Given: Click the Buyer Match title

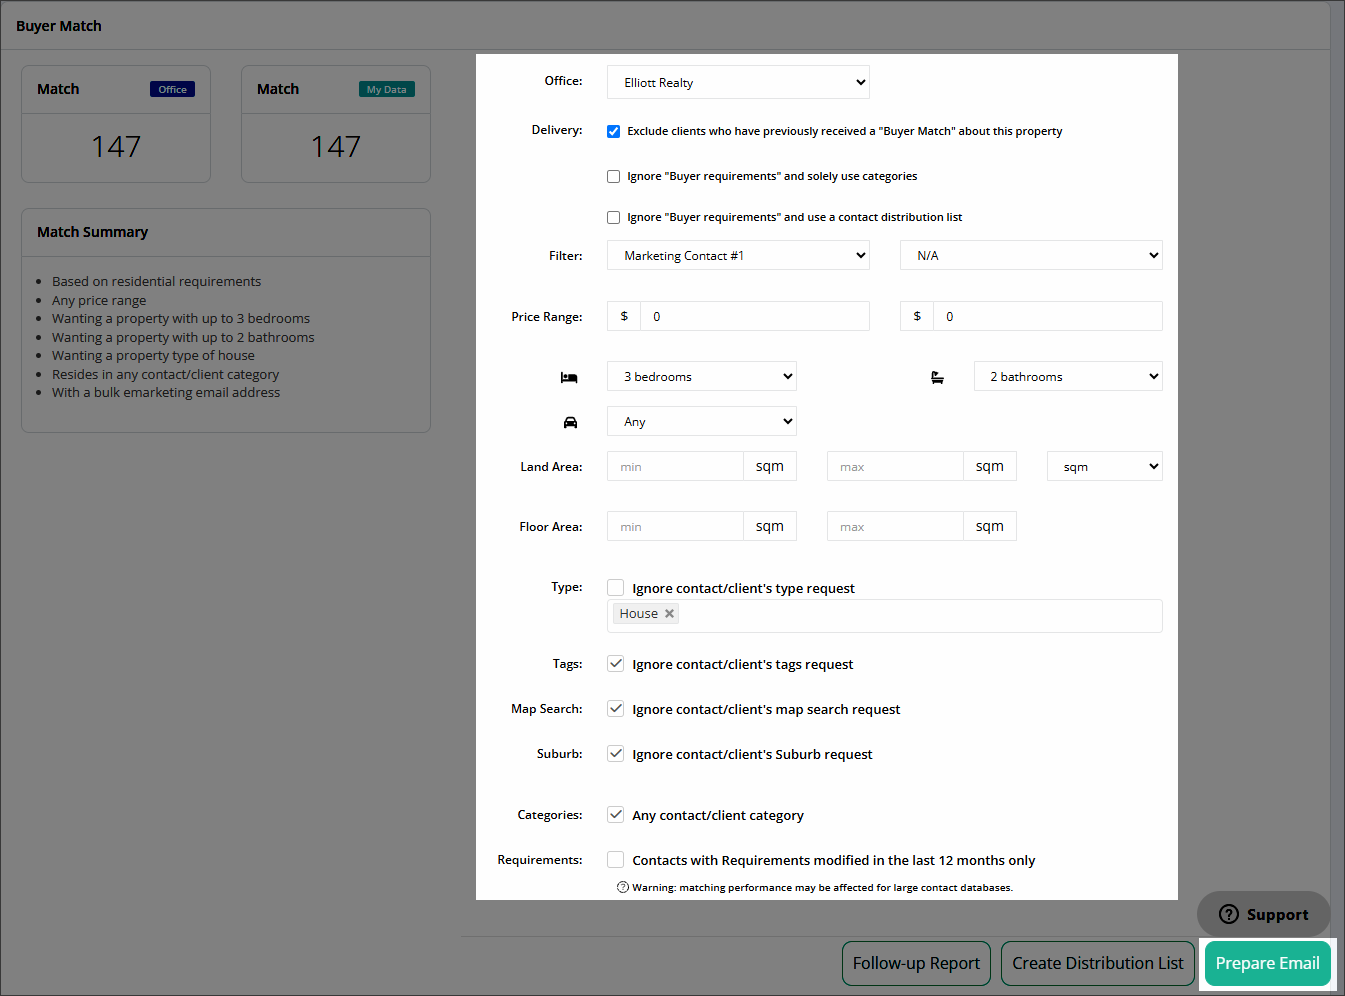Looking at the screenshot, I should point(59,26).
